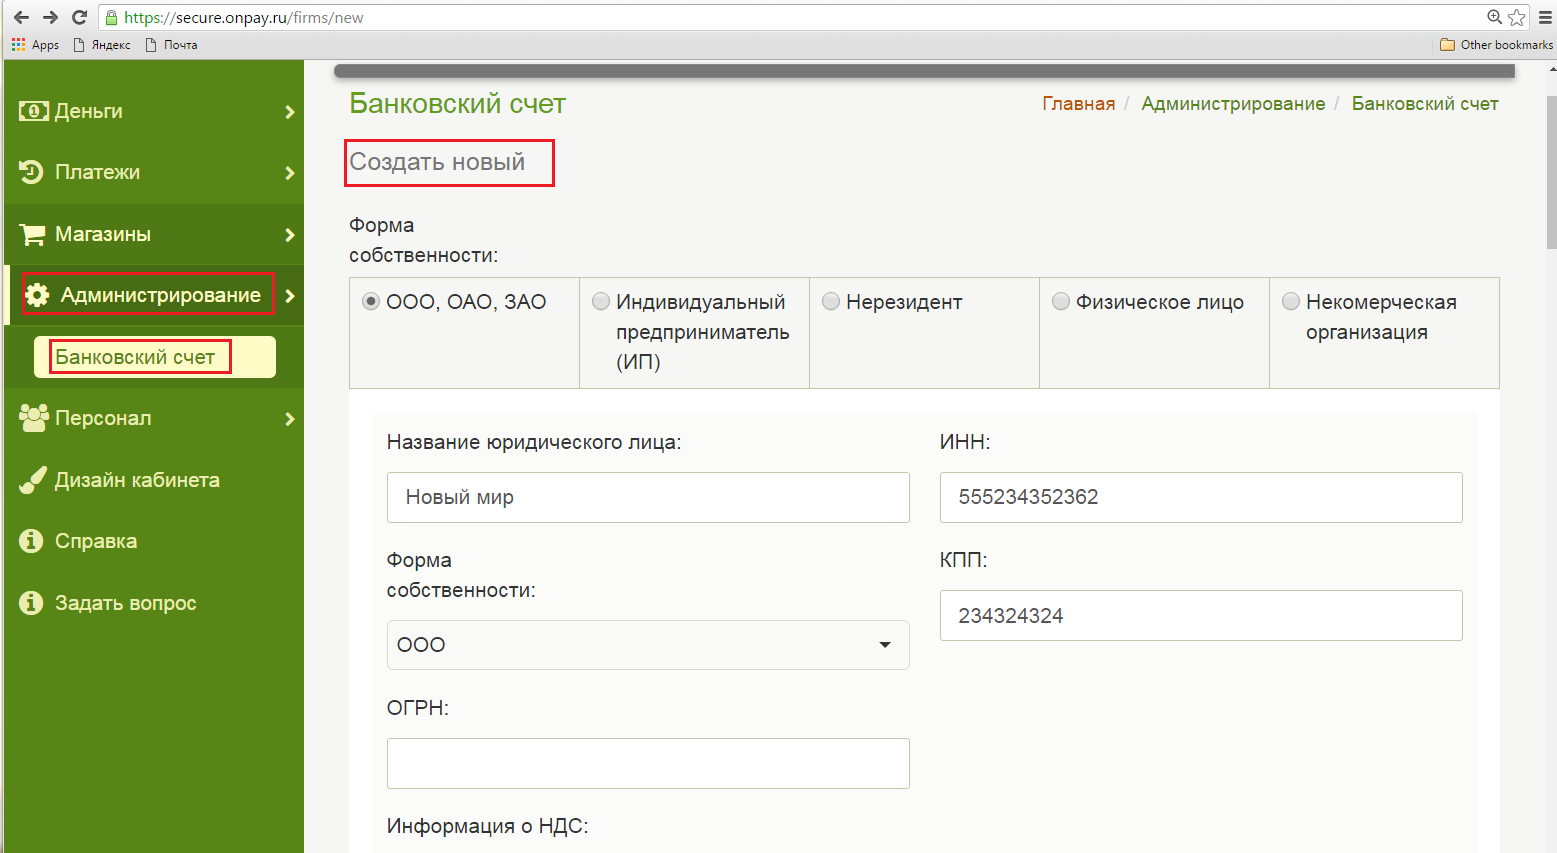The width and height of the screenshot is (1557, 853).
Task: Click Администрирование breadcrumb link
Action: 1233,104
